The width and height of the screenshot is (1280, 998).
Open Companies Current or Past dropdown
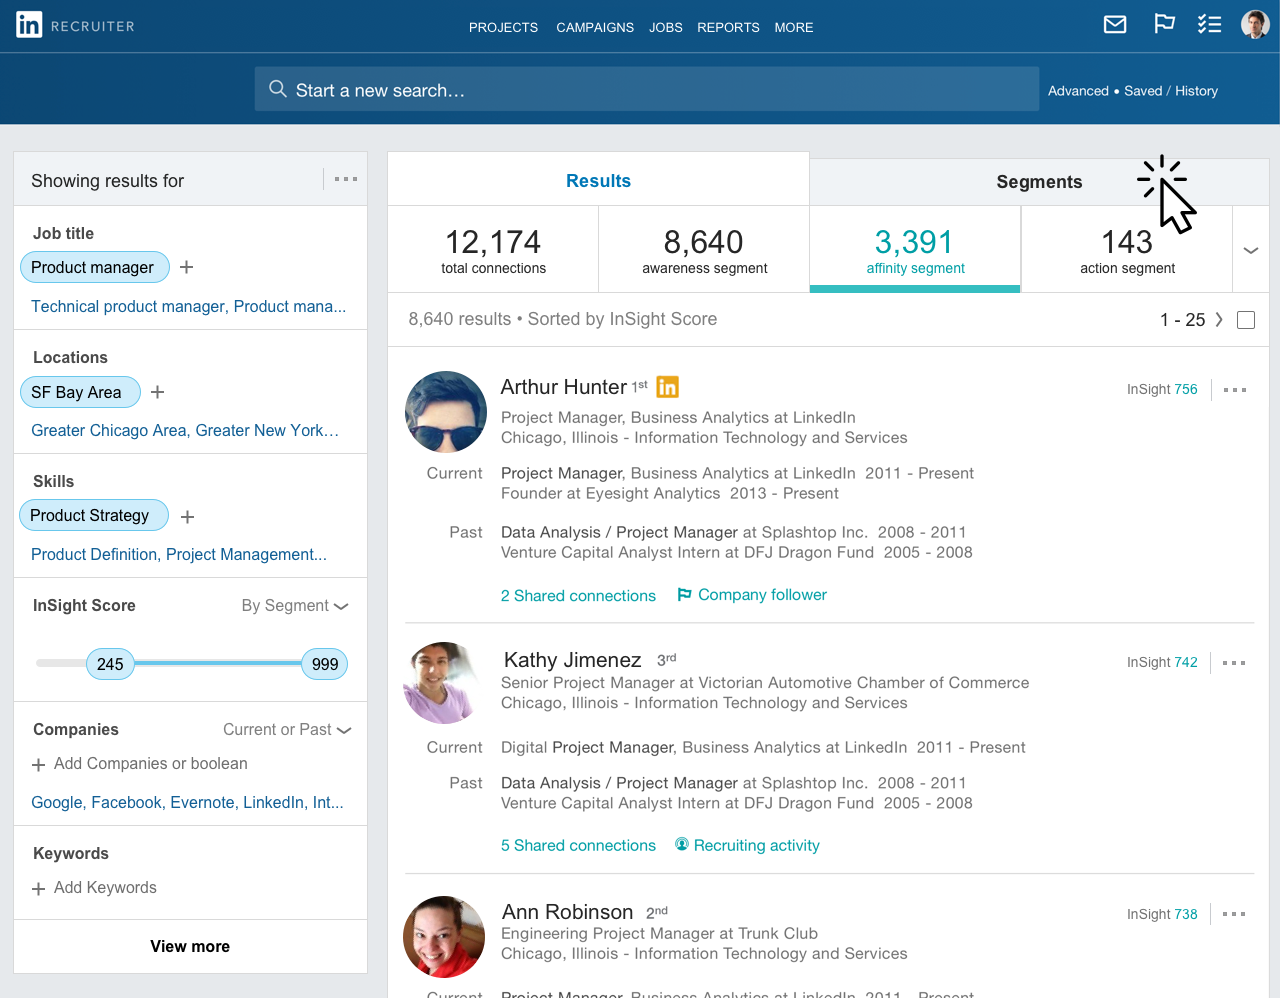click(287, 730)
